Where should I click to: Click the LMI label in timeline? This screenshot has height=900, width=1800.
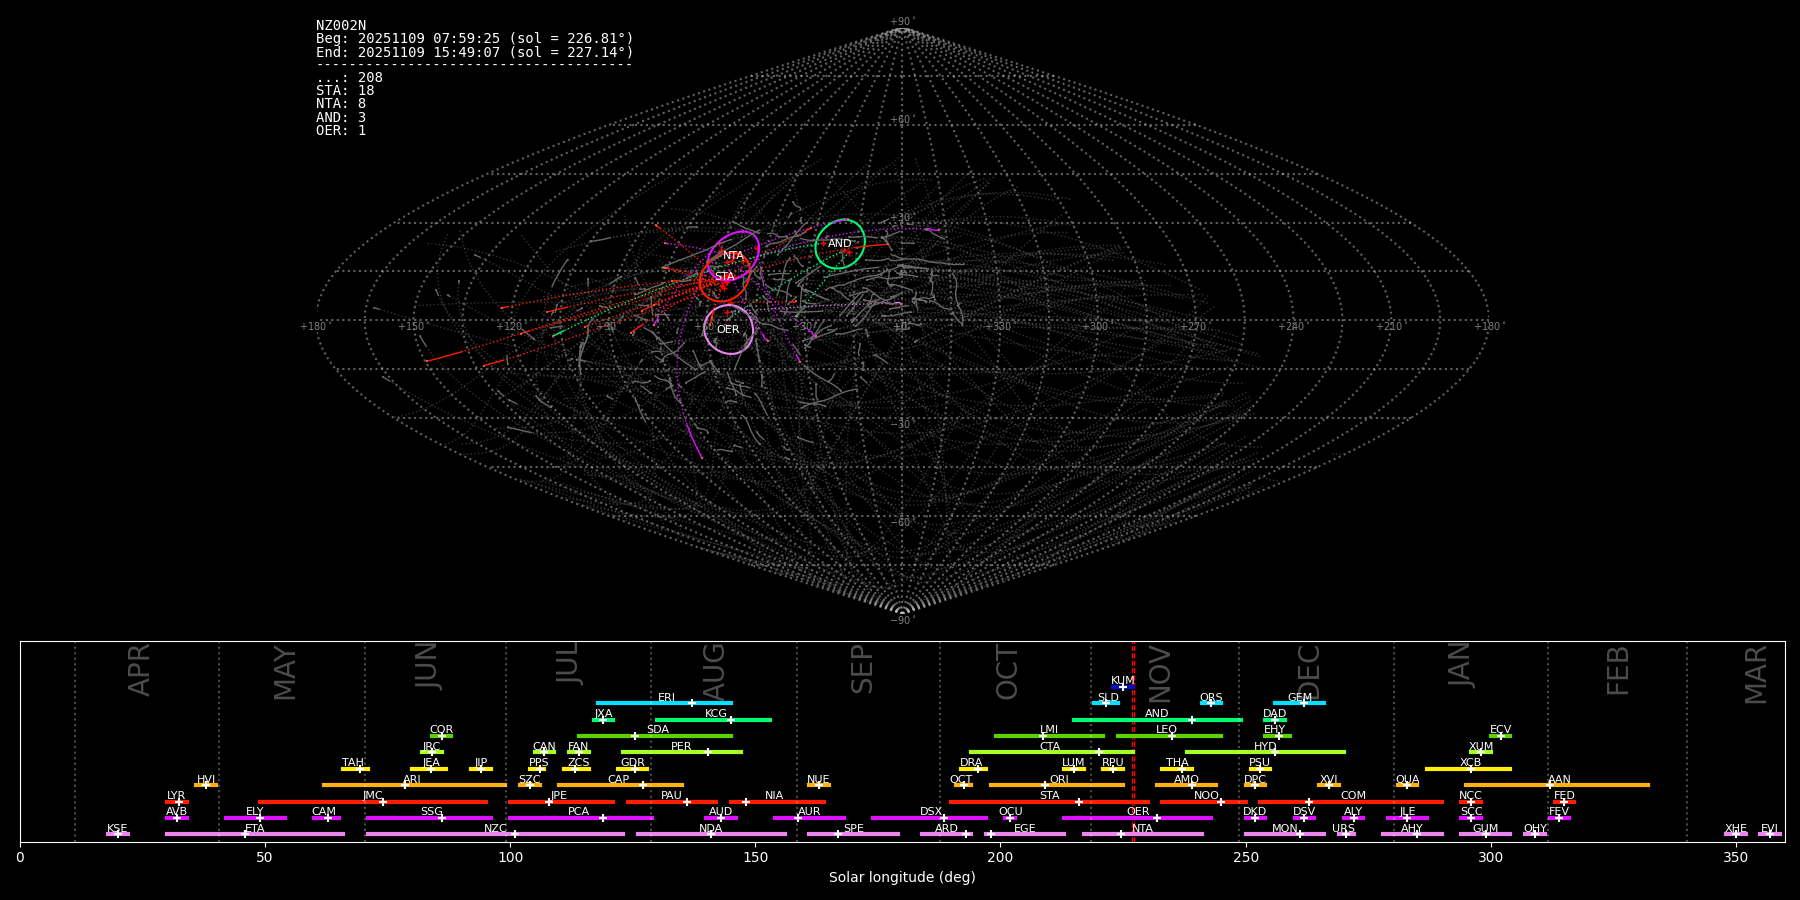click(x=1048, y=730)
